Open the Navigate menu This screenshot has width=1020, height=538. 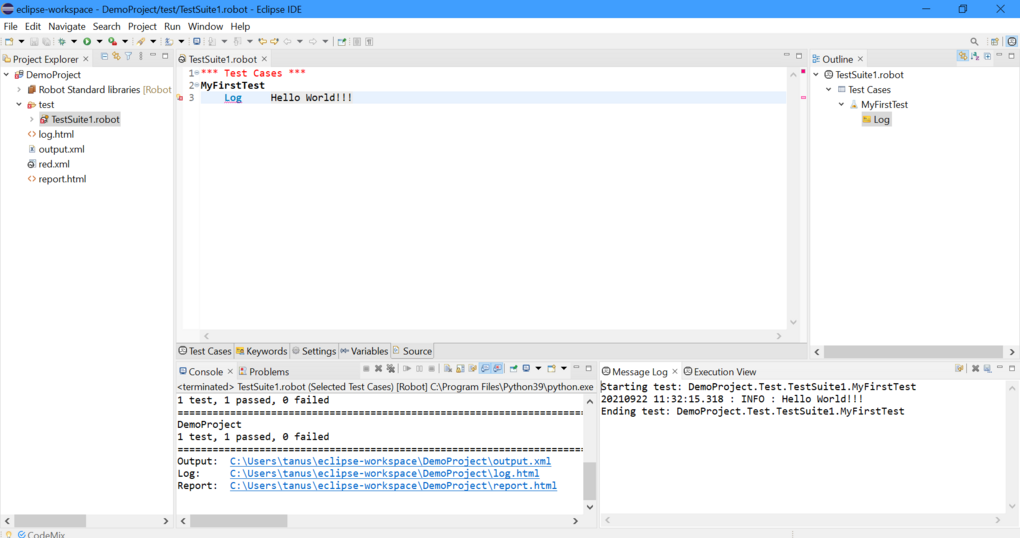coord(66,27)
